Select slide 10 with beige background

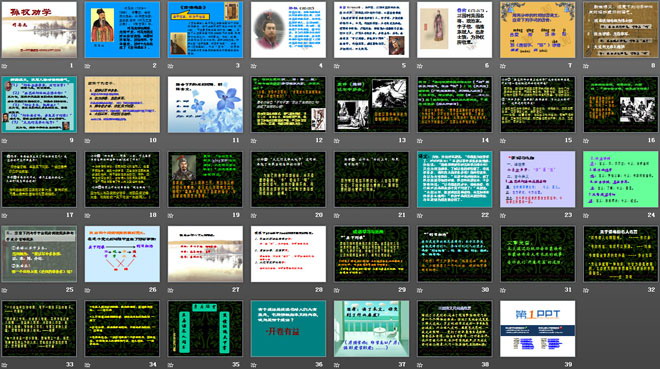pos(122,104)
